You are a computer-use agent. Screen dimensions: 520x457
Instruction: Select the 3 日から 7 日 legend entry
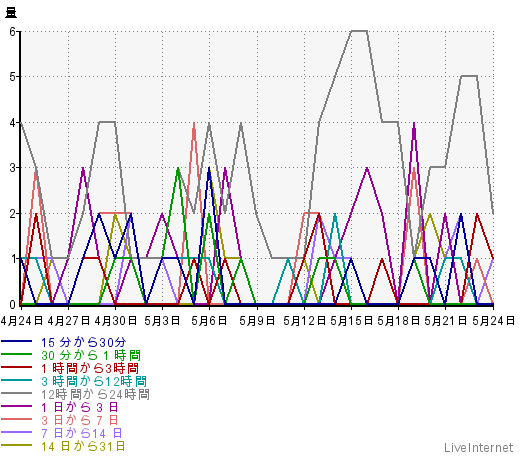pyautogui.click(x=80, y=420)
